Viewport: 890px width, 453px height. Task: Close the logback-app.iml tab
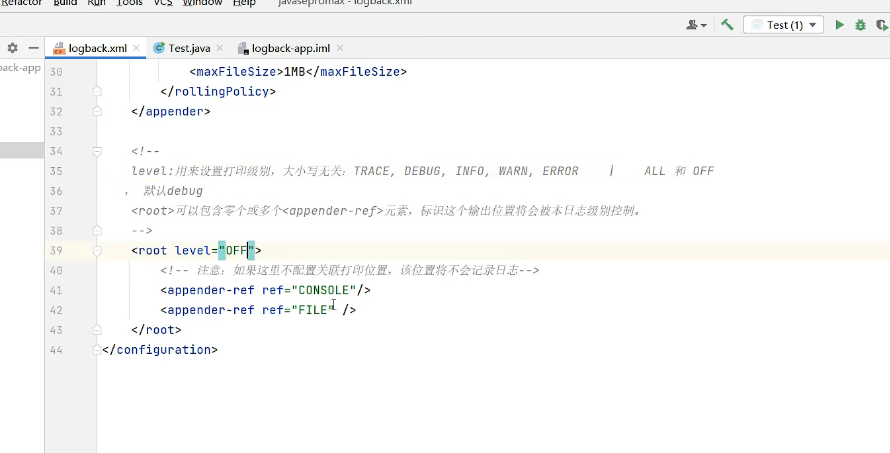pyautogui.click(x=340, y=48)
